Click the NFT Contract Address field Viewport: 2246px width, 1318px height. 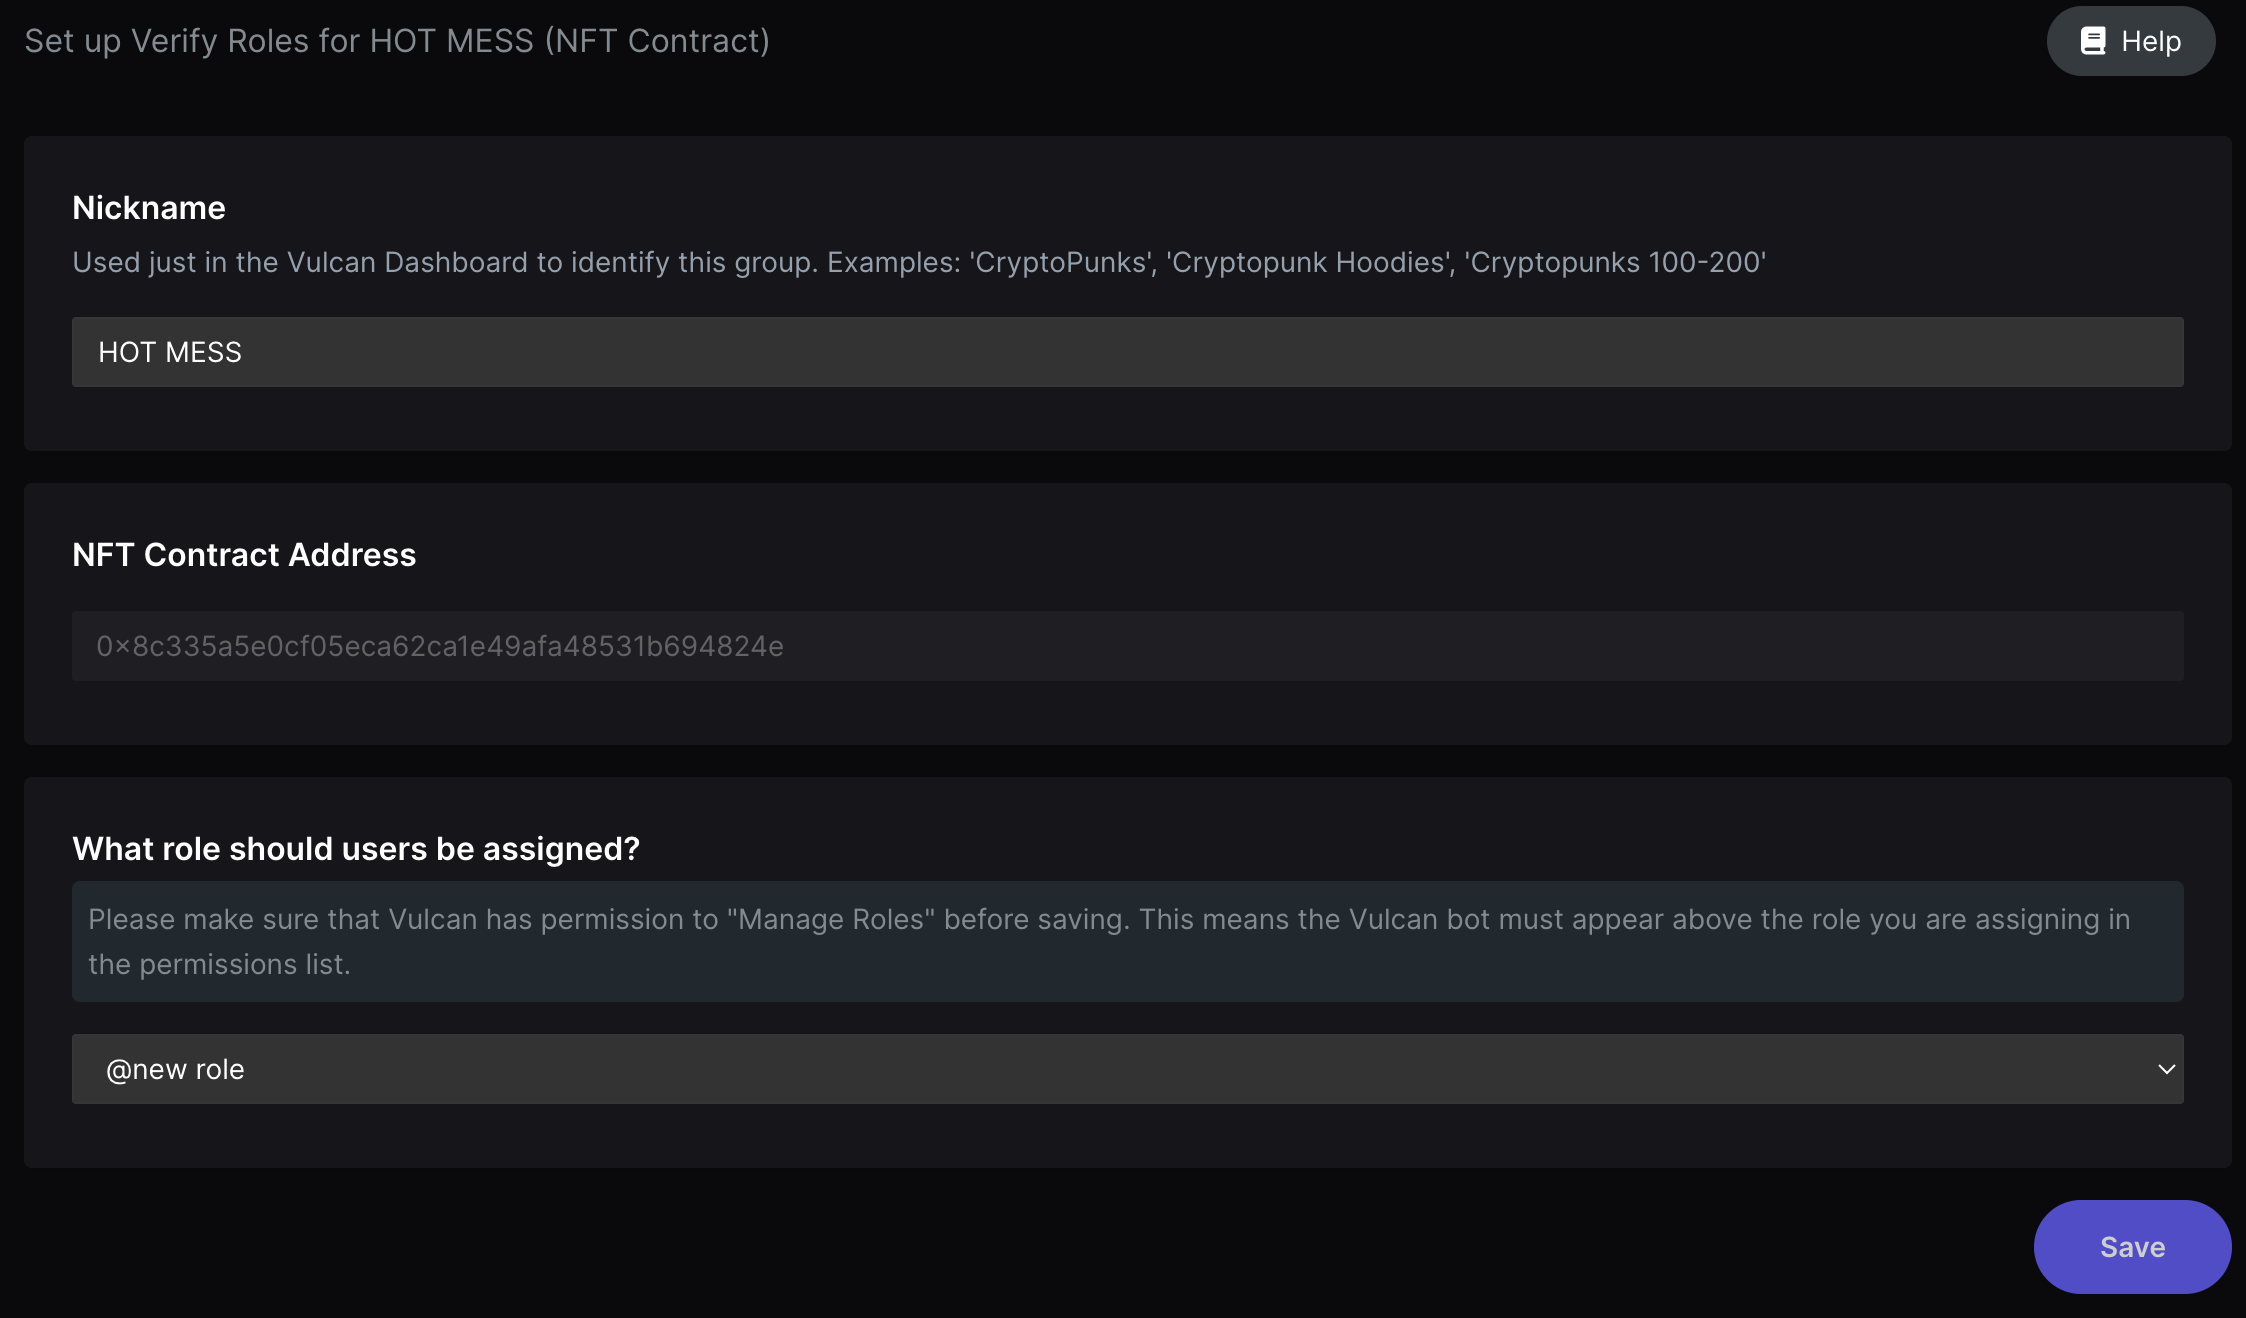pyautogui.click(x=1127, y=646)
